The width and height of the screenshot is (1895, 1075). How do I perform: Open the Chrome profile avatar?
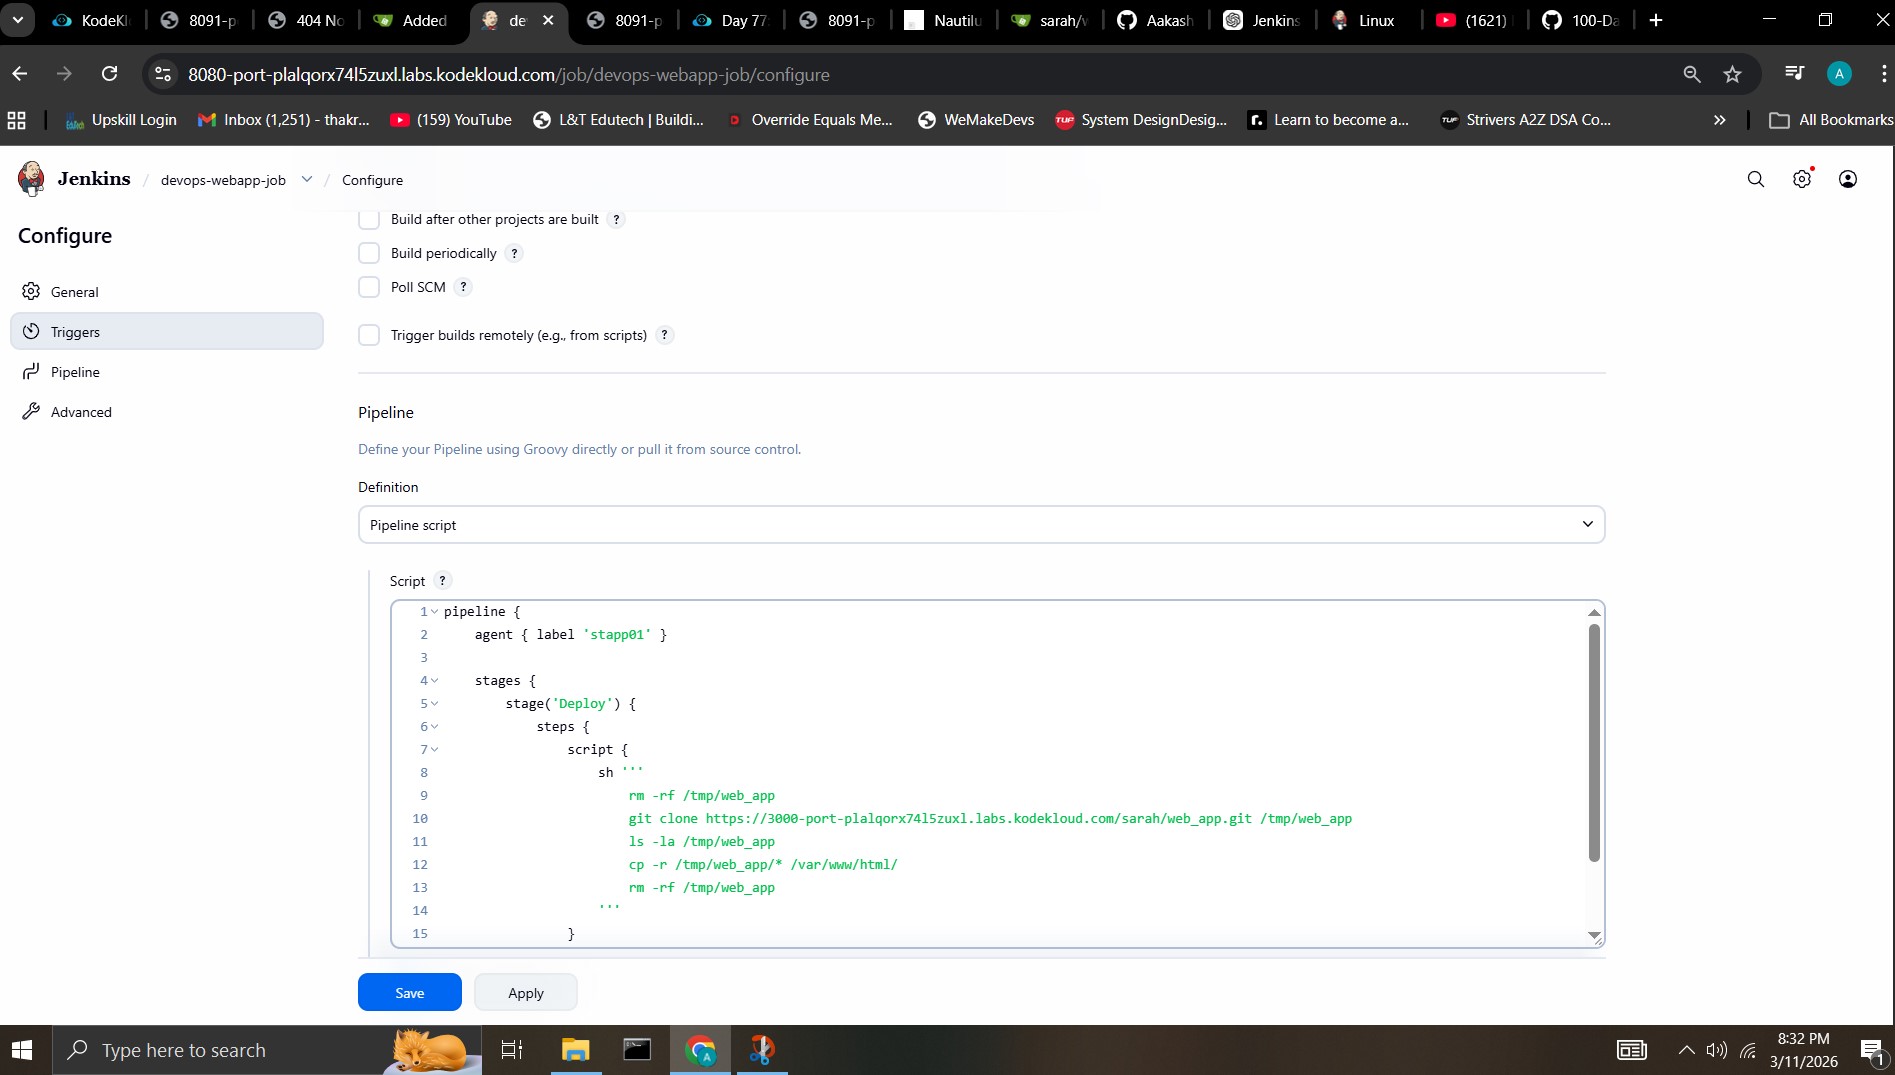point(1839,74)
